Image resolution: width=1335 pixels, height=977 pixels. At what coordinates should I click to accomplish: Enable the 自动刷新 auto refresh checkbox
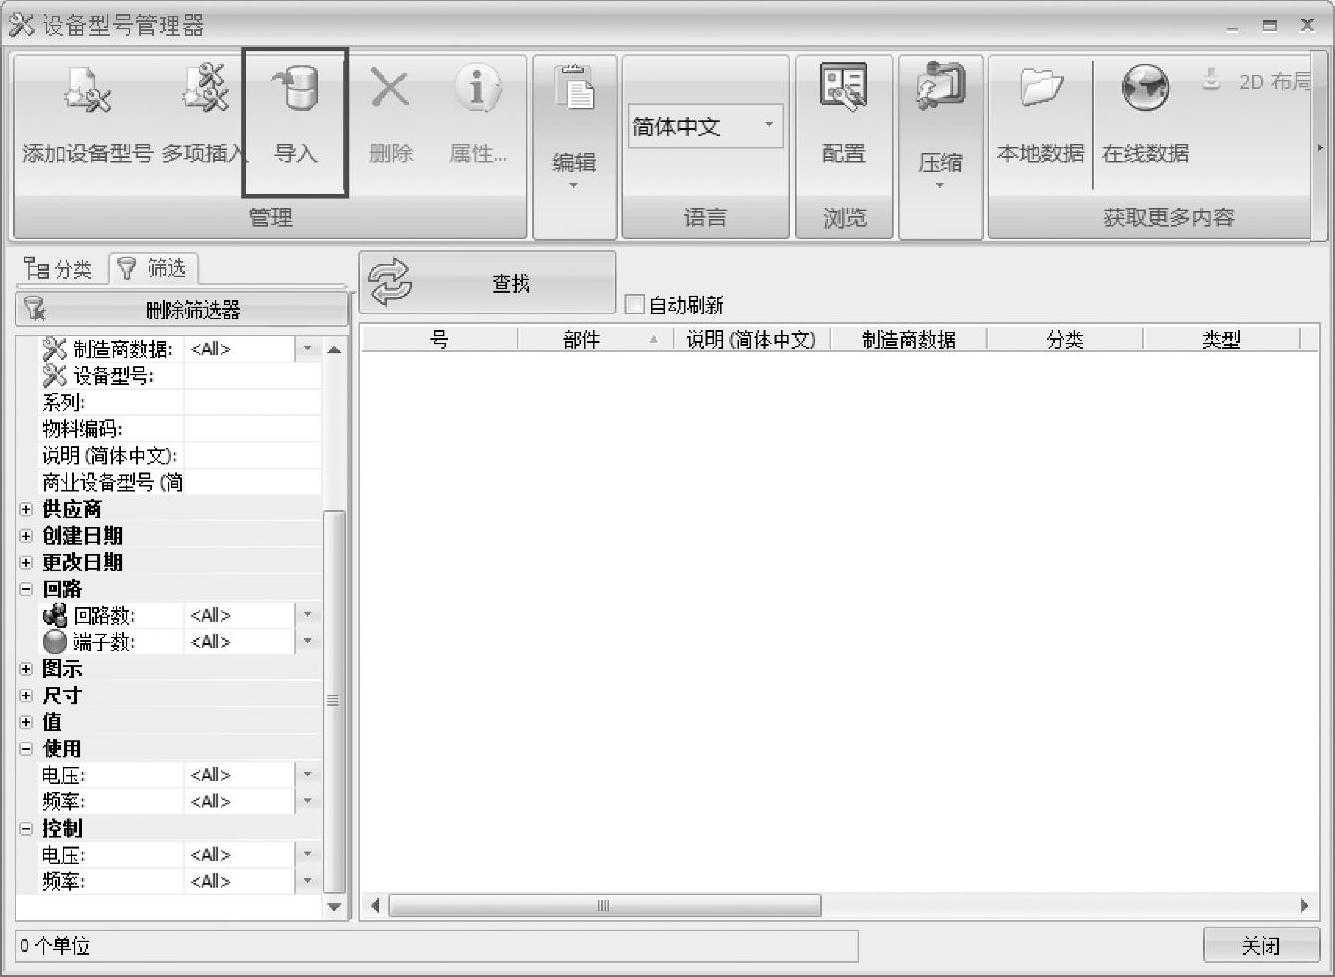[x=634, y=304]
